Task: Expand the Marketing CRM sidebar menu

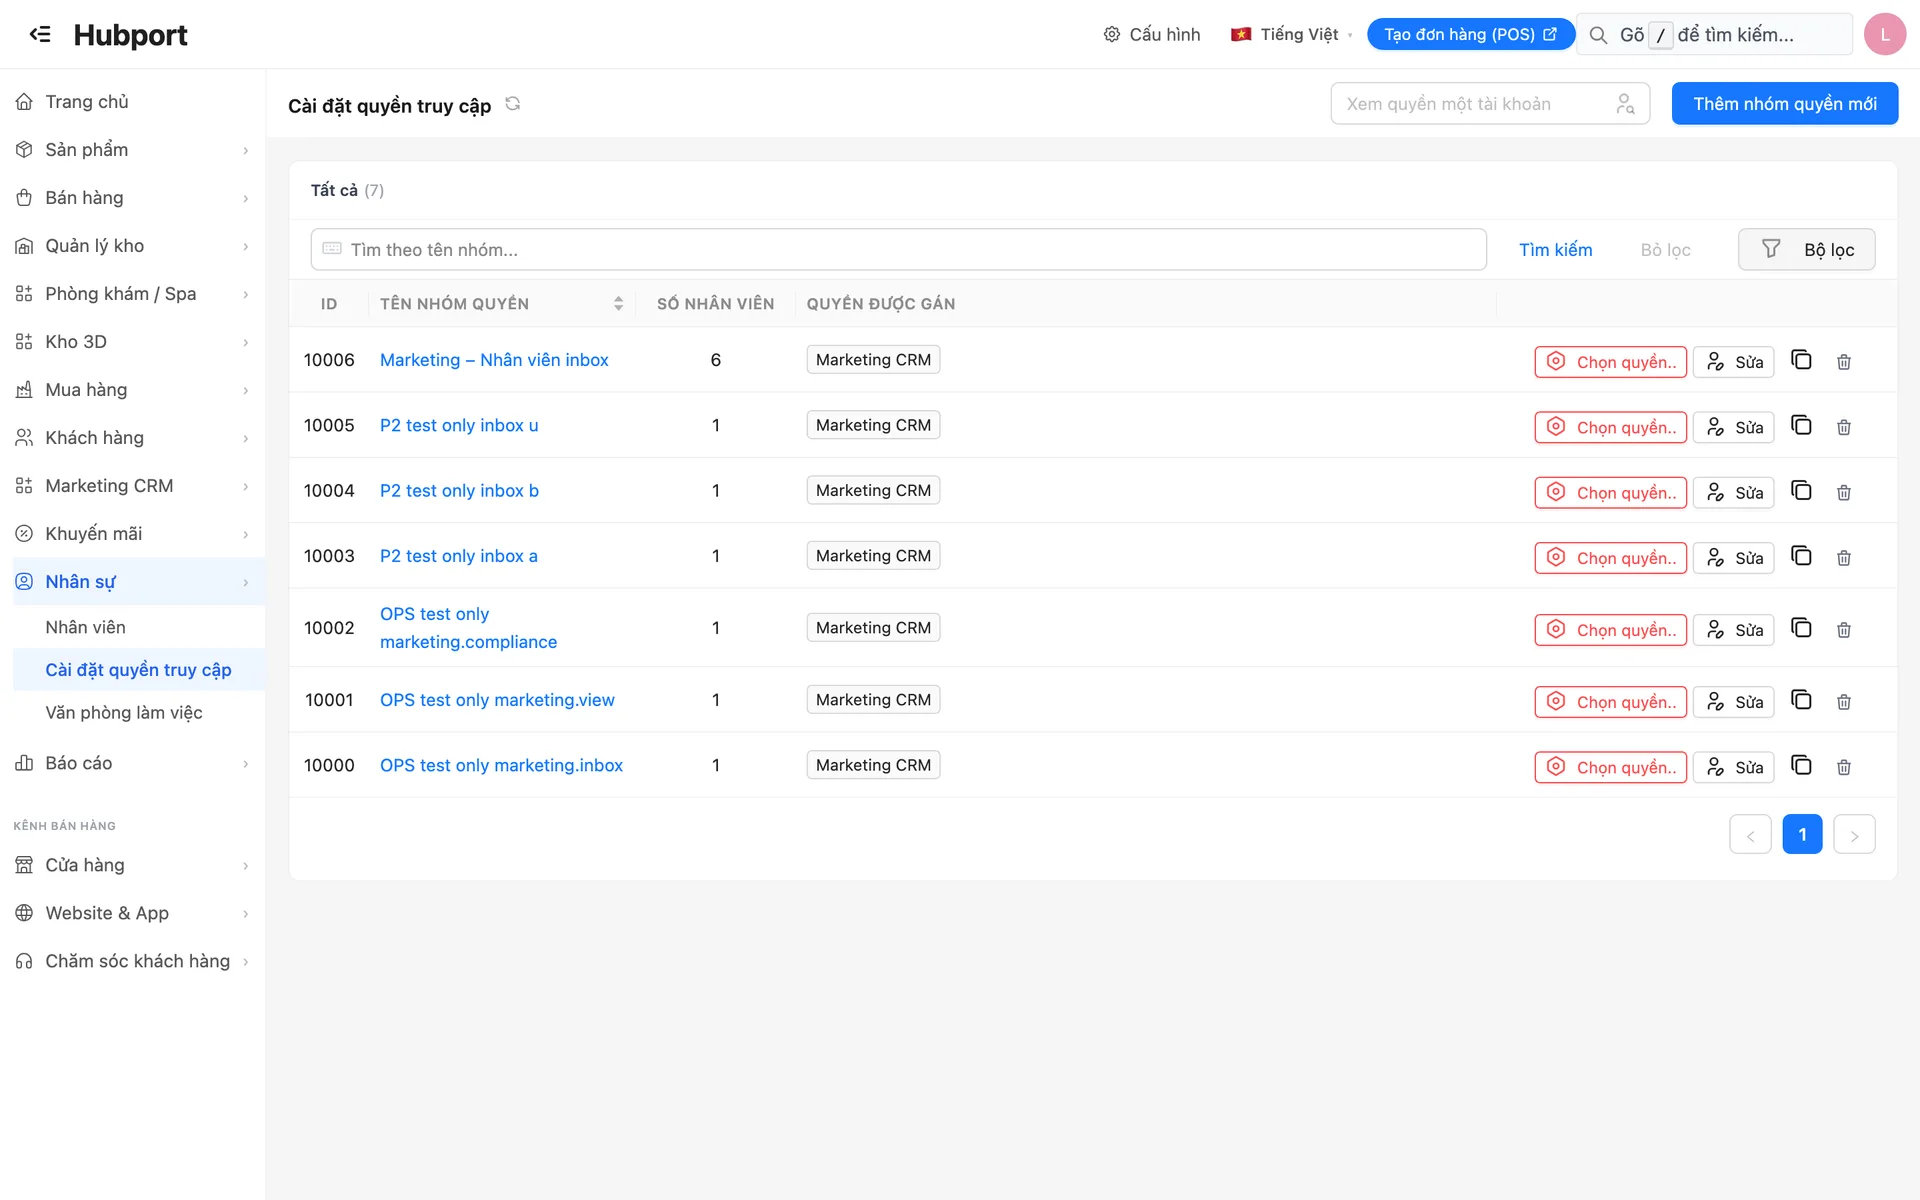Action: [133, 486]
